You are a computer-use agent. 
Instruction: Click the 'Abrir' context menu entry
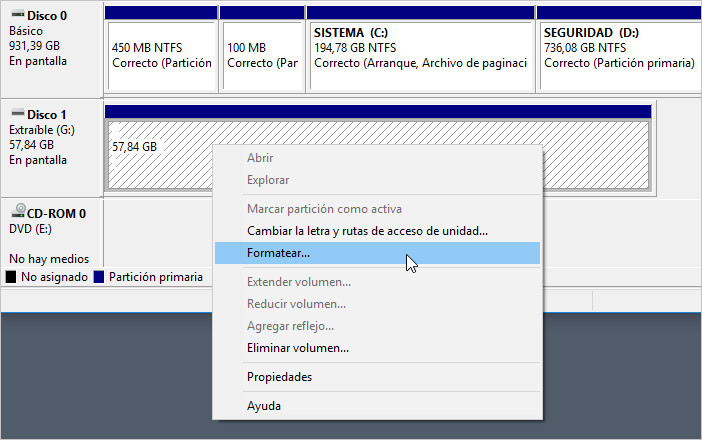260,158
